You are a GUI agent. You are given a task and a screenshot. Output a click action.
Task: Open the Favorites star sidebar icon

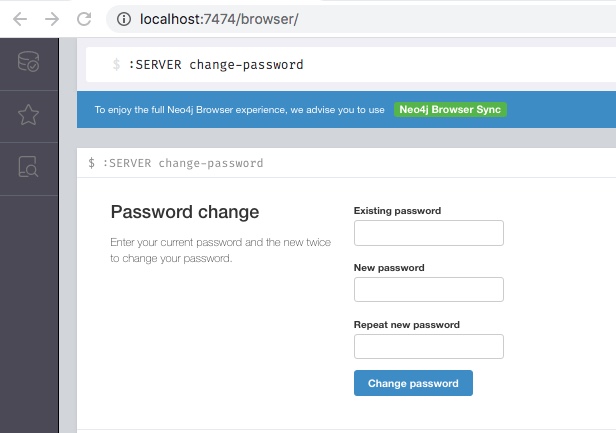[x=28, y=116]
